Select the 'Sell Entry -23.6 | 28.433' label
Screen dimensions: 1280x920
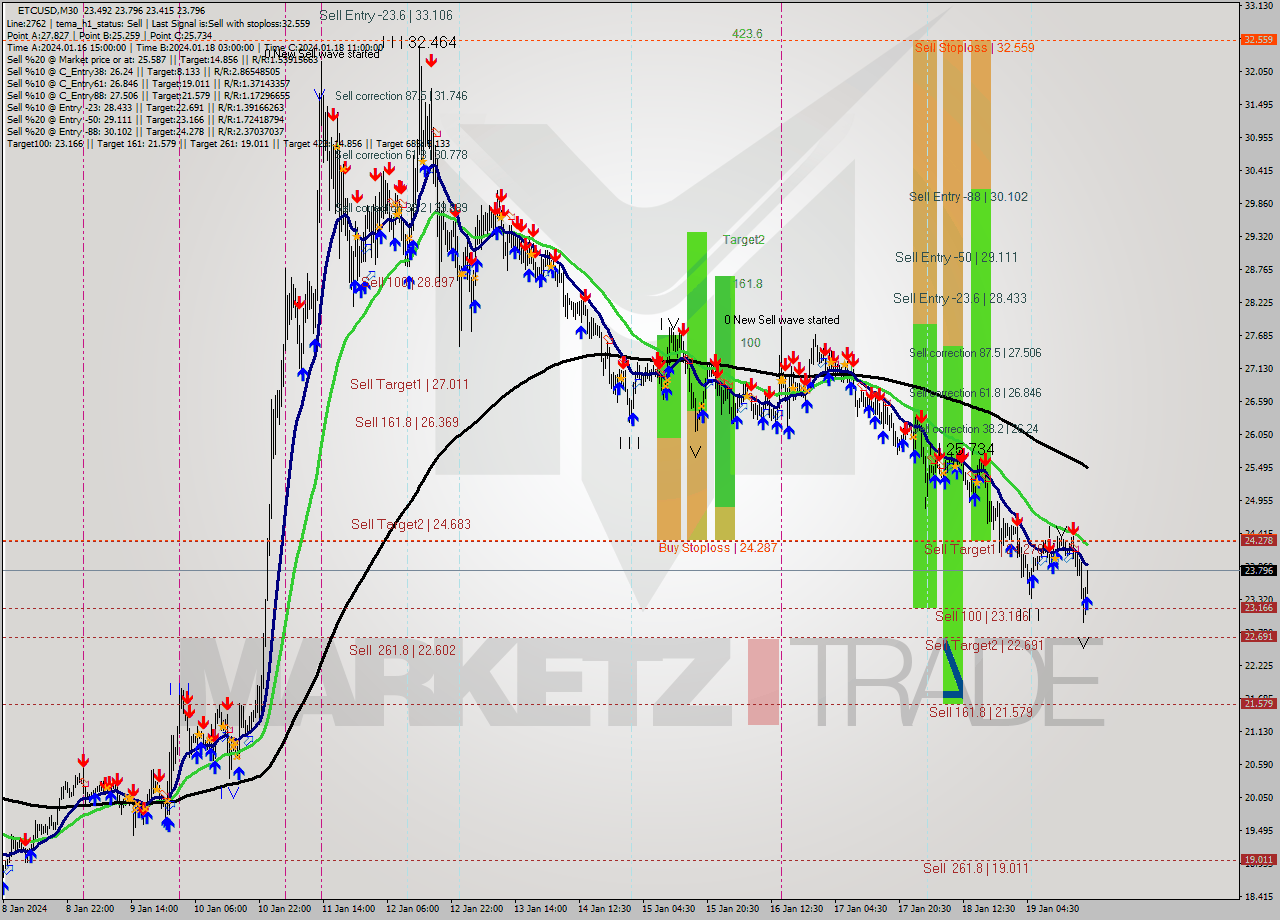960,298
